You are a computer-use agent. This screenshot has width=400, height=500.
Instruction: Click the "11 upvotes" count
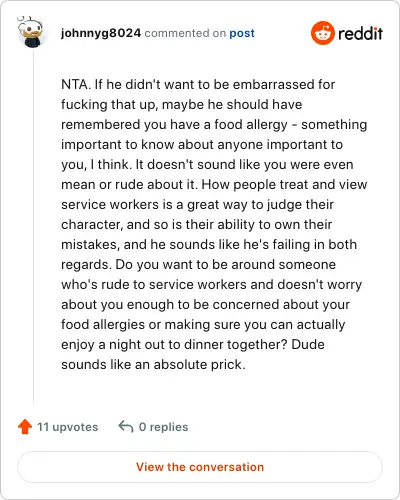click(68, 427)
